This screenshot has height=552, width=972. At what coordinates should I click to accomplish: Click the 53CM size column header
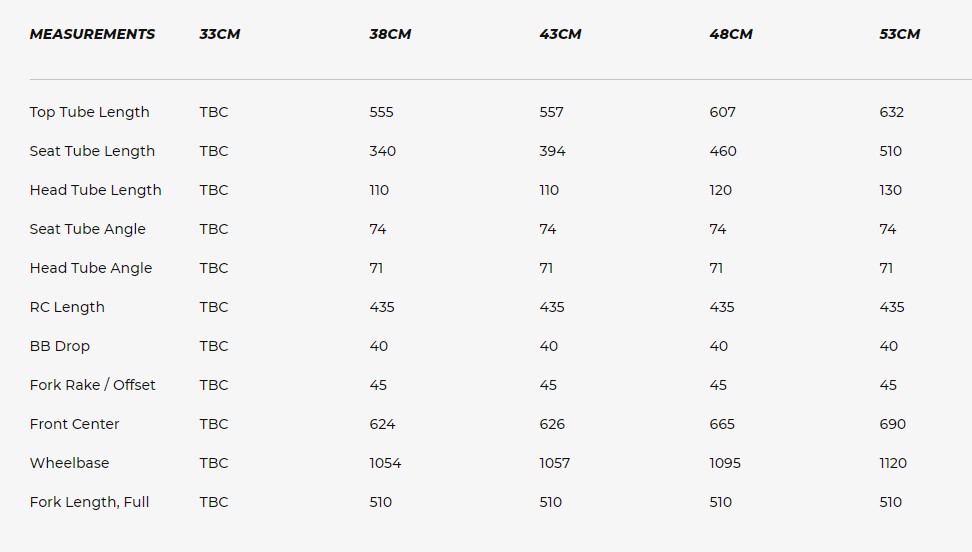[899, 34]
